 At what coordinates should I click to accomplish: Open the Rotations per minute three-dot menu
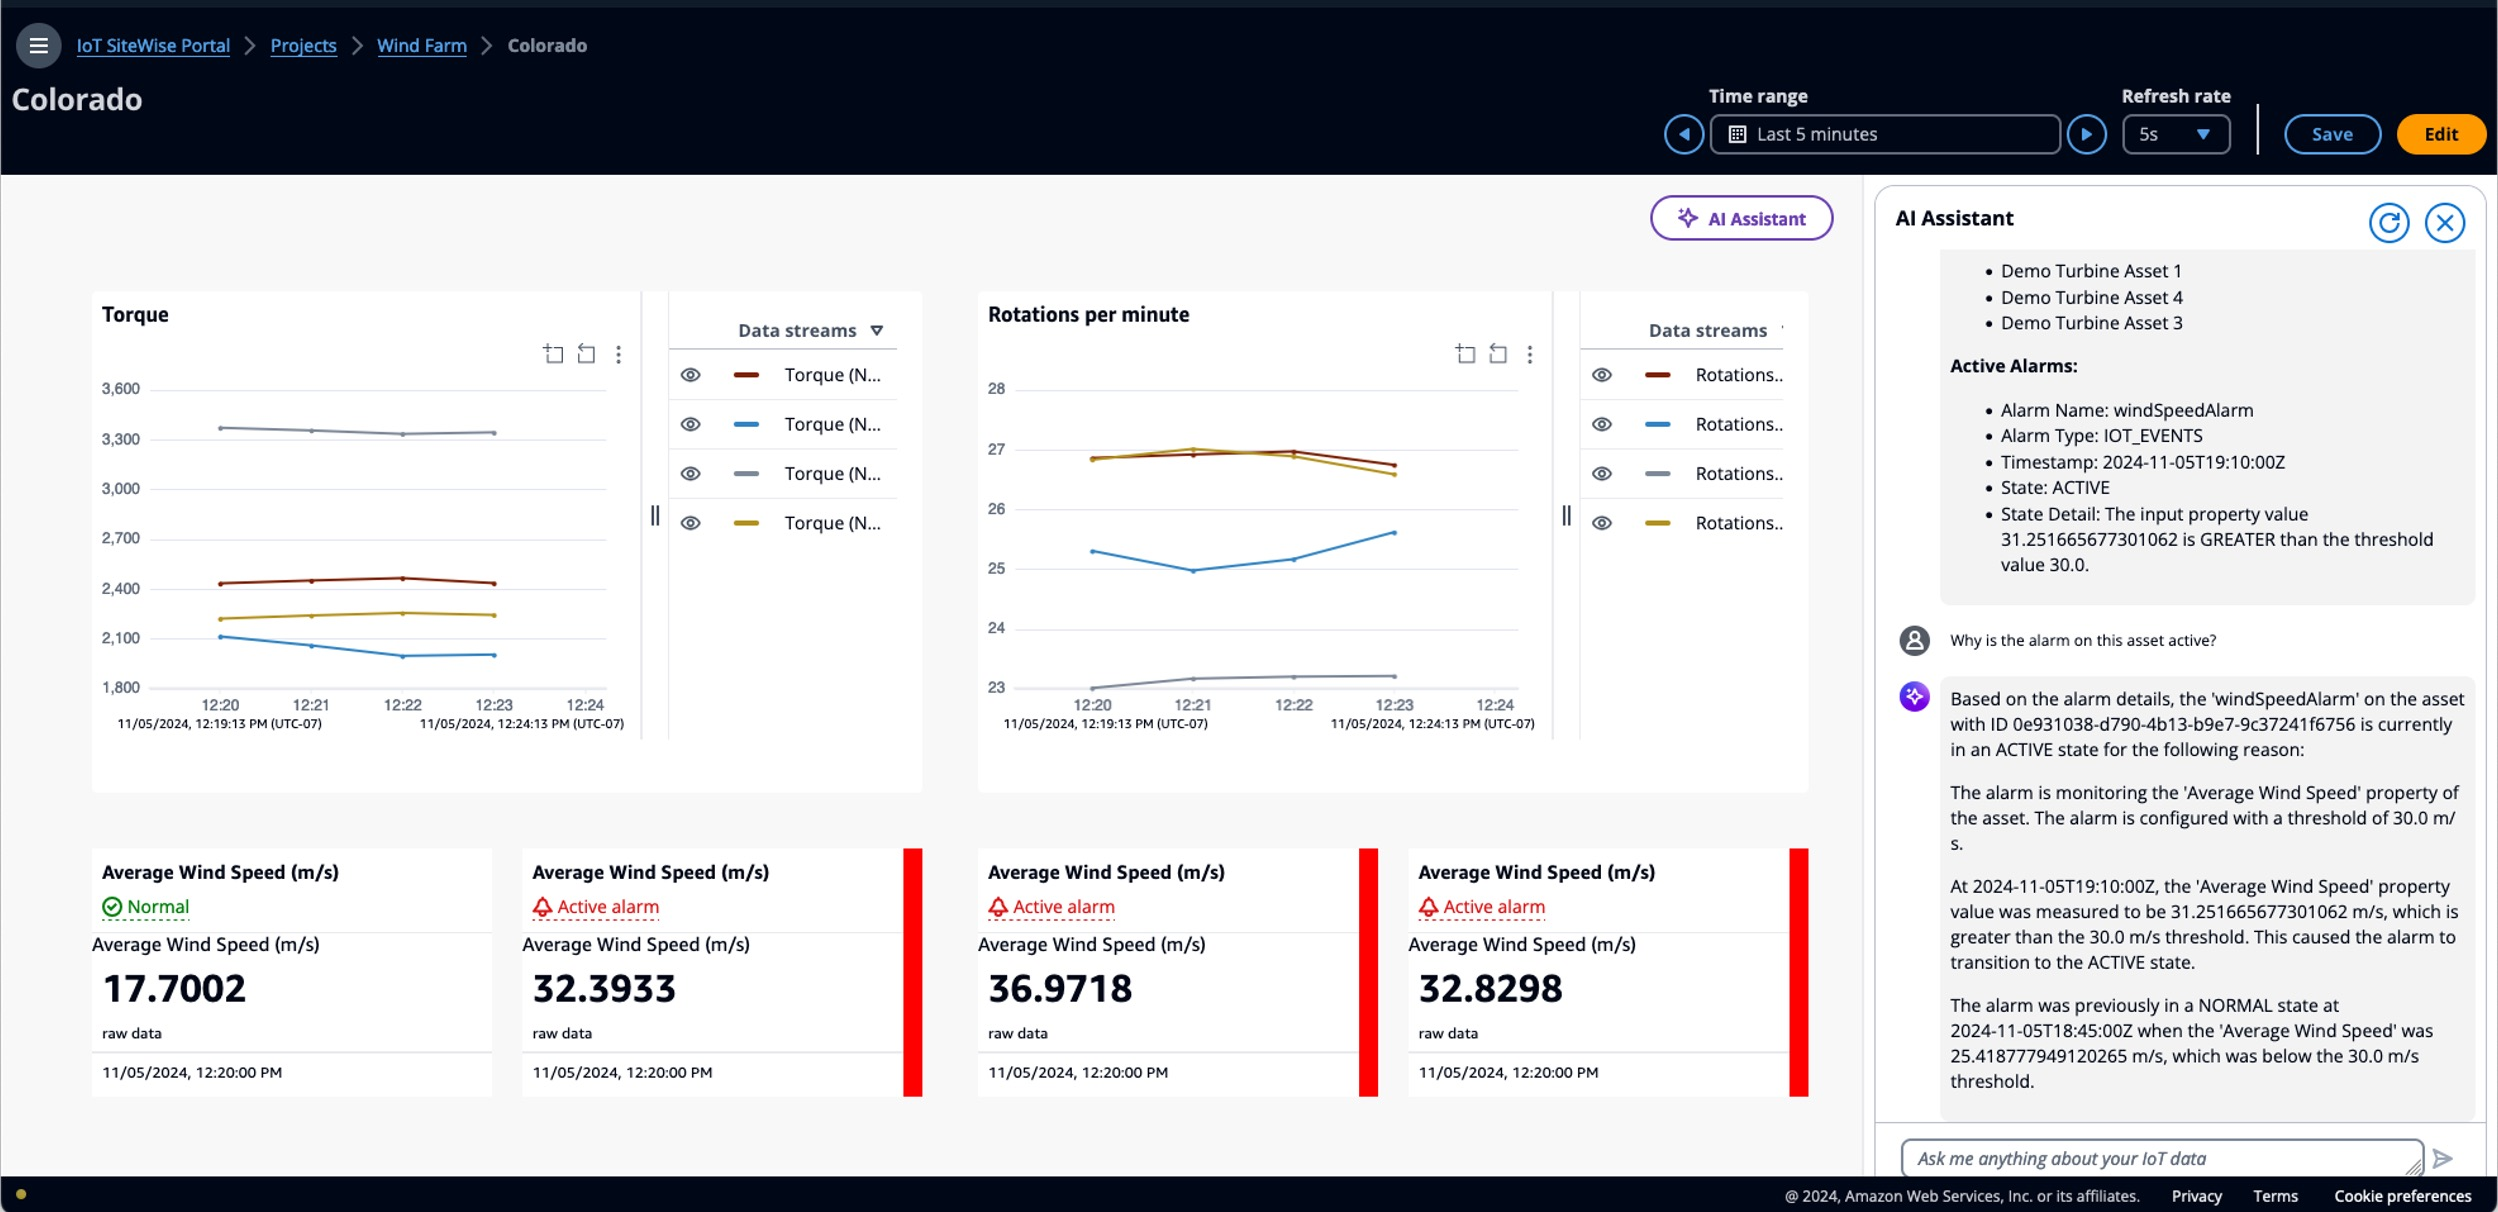tap(1530, 354)
